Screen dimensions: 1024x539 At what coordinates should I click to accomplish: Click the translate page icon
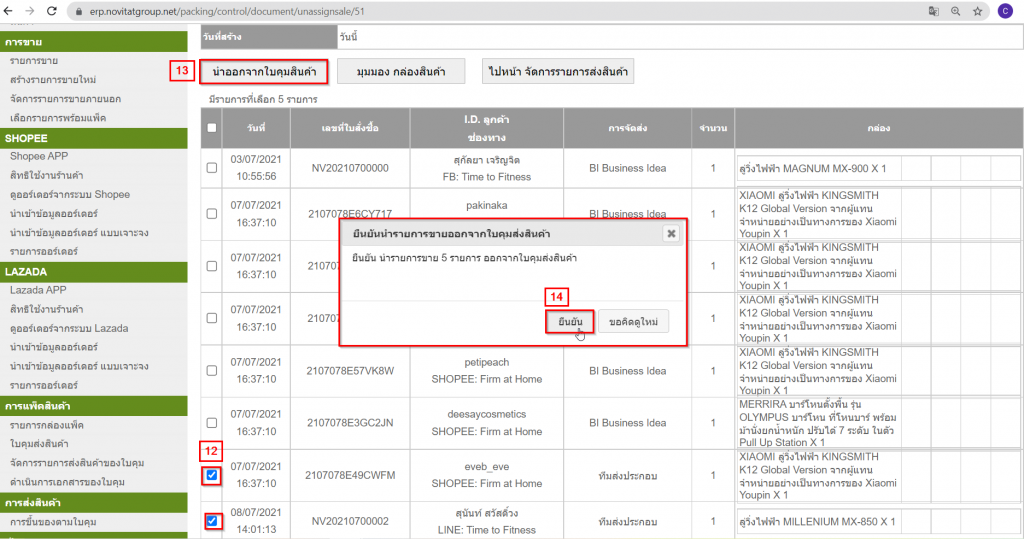click(x=933, y=11)
